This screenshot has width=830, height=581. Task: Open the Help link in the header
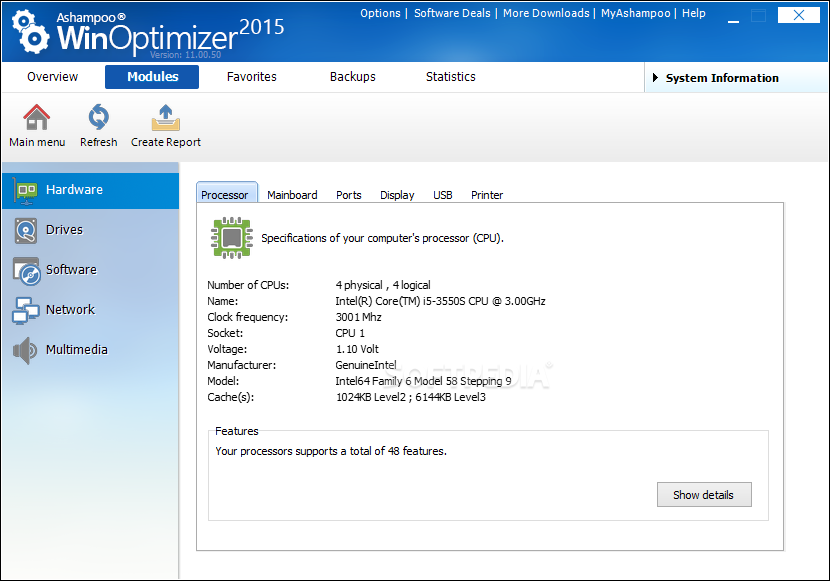point(693,13)
